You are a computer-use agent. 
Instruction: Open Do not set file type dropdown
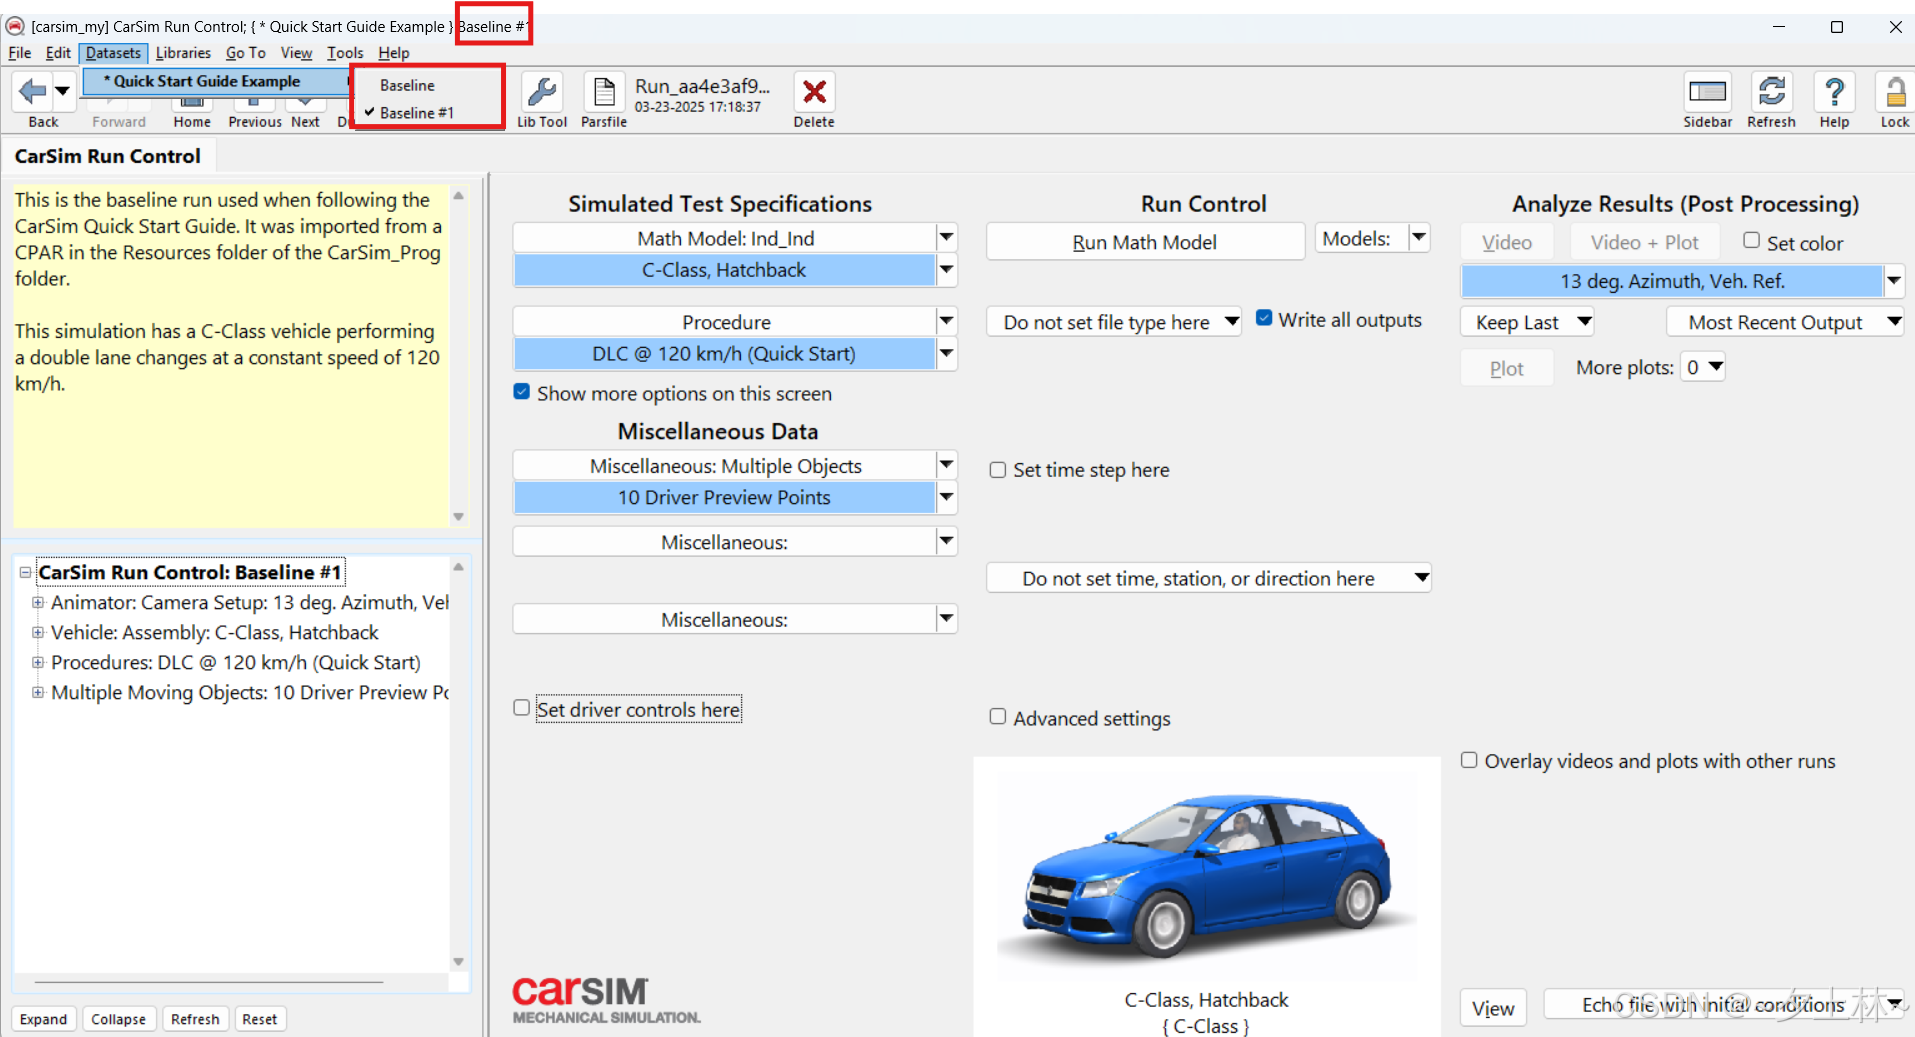(1114, 322)
